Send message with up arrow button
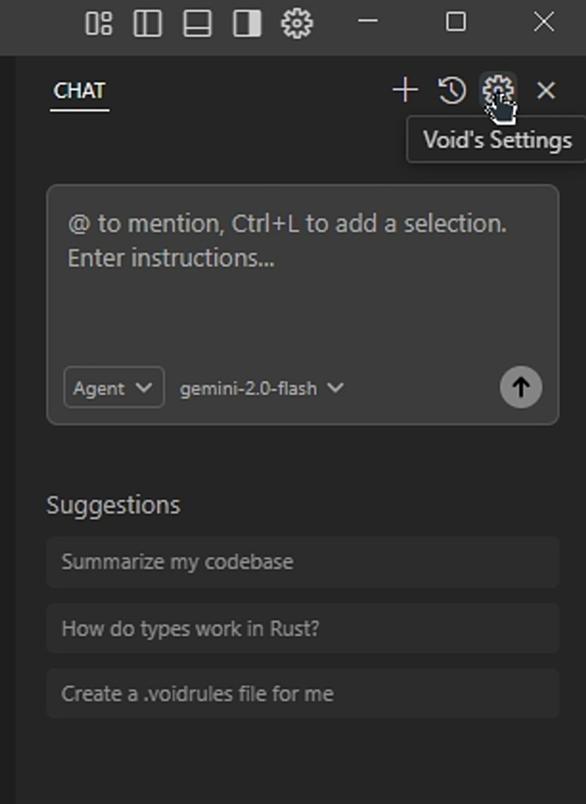This screenshot has height=804, width=586. pos(521,387)
